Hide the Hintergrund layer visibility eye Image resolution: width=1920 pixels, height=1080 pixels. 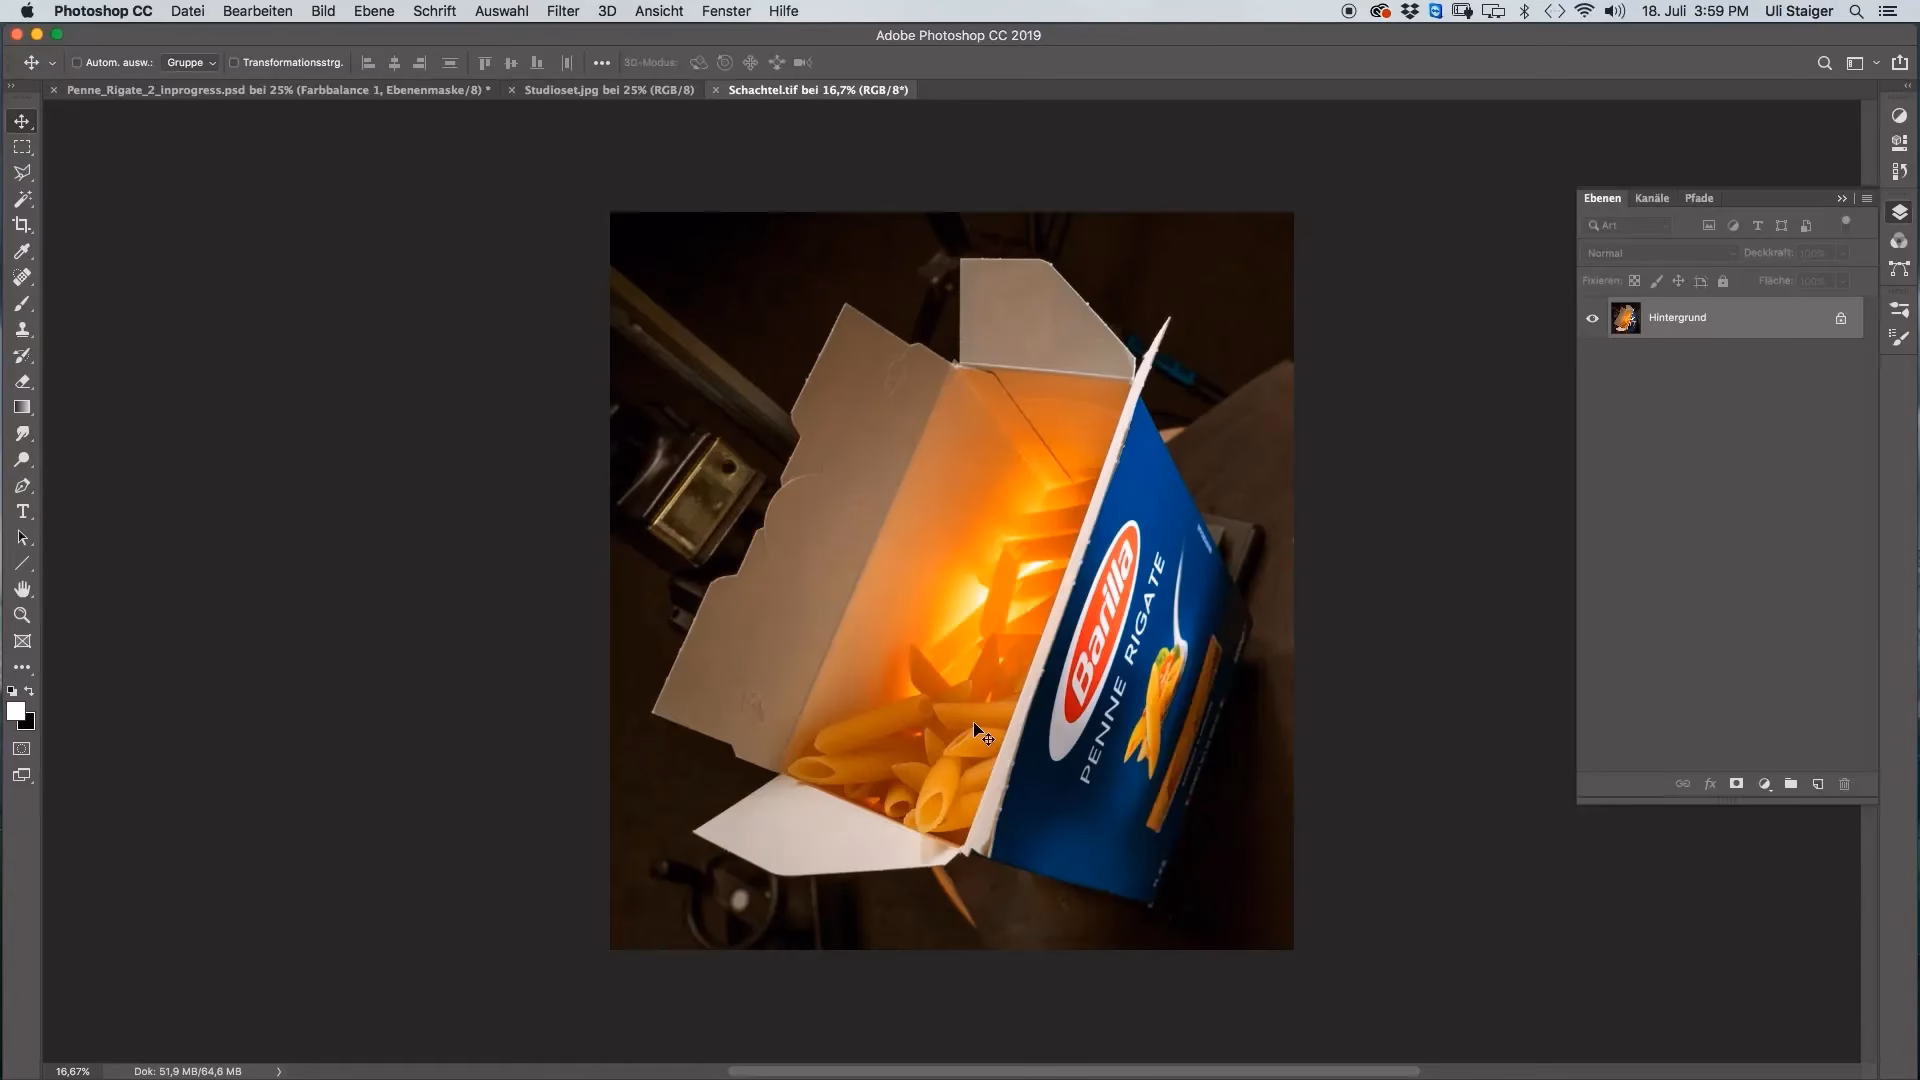point(1593,318)
